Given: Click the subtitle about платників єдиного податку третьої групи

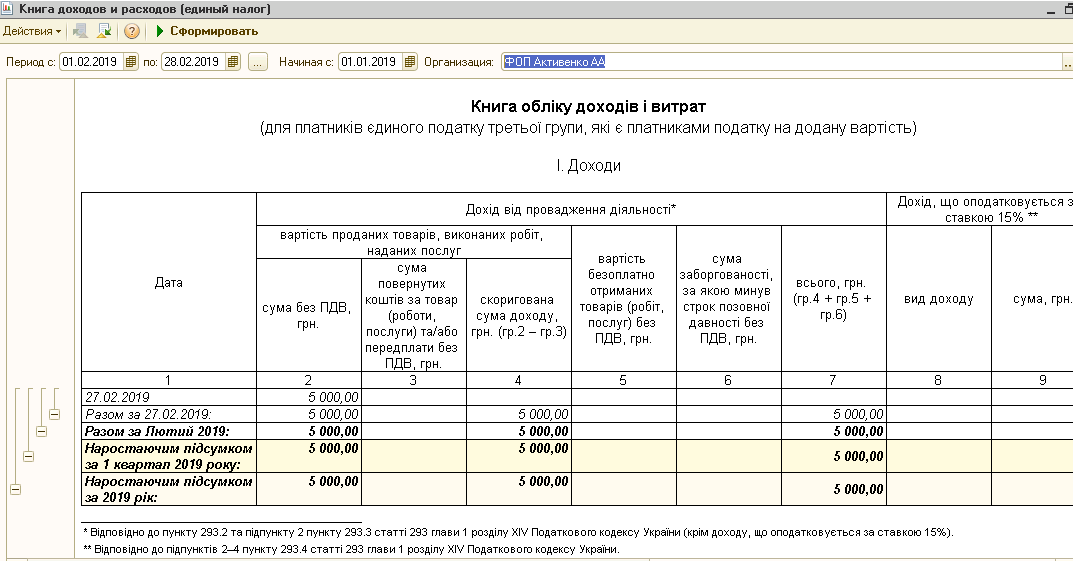Looking at the screenshot, I should pyautogui.click(x=588, y=128).
